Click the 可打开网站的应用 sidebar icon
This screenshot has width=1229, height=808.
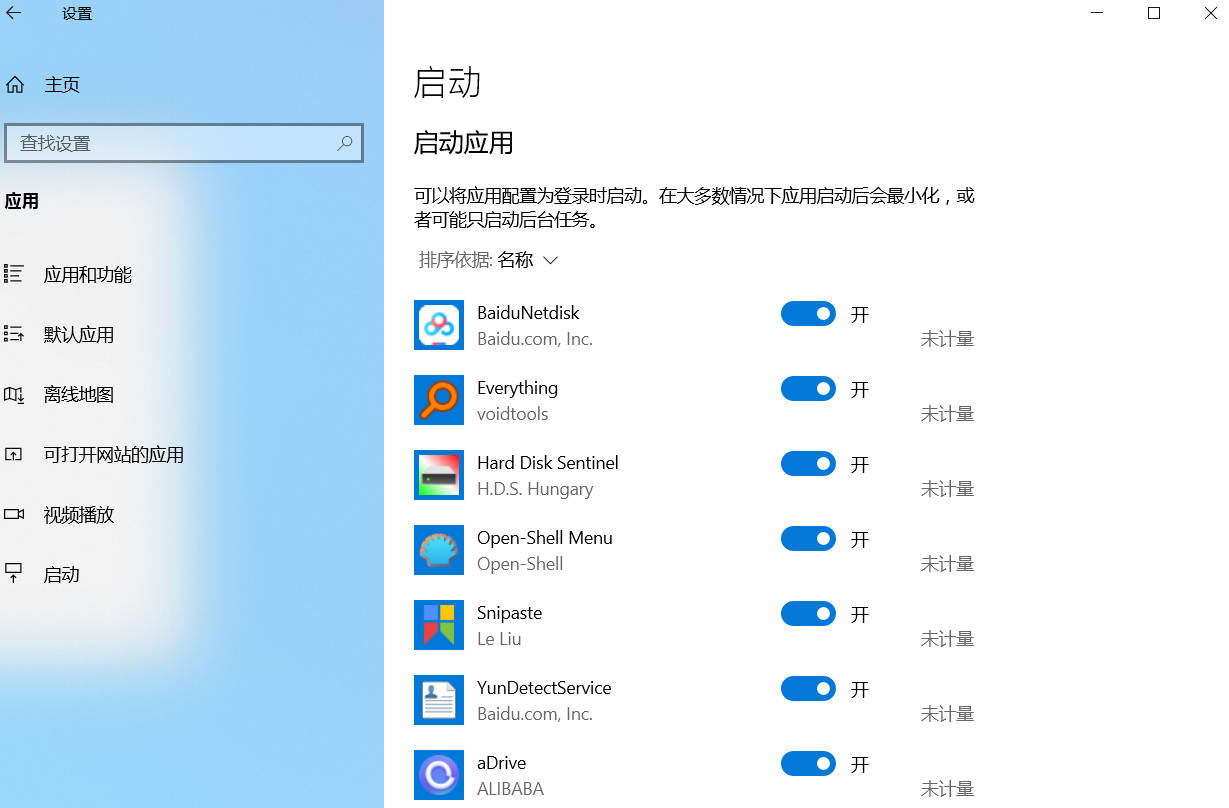(x=14, y=454)
